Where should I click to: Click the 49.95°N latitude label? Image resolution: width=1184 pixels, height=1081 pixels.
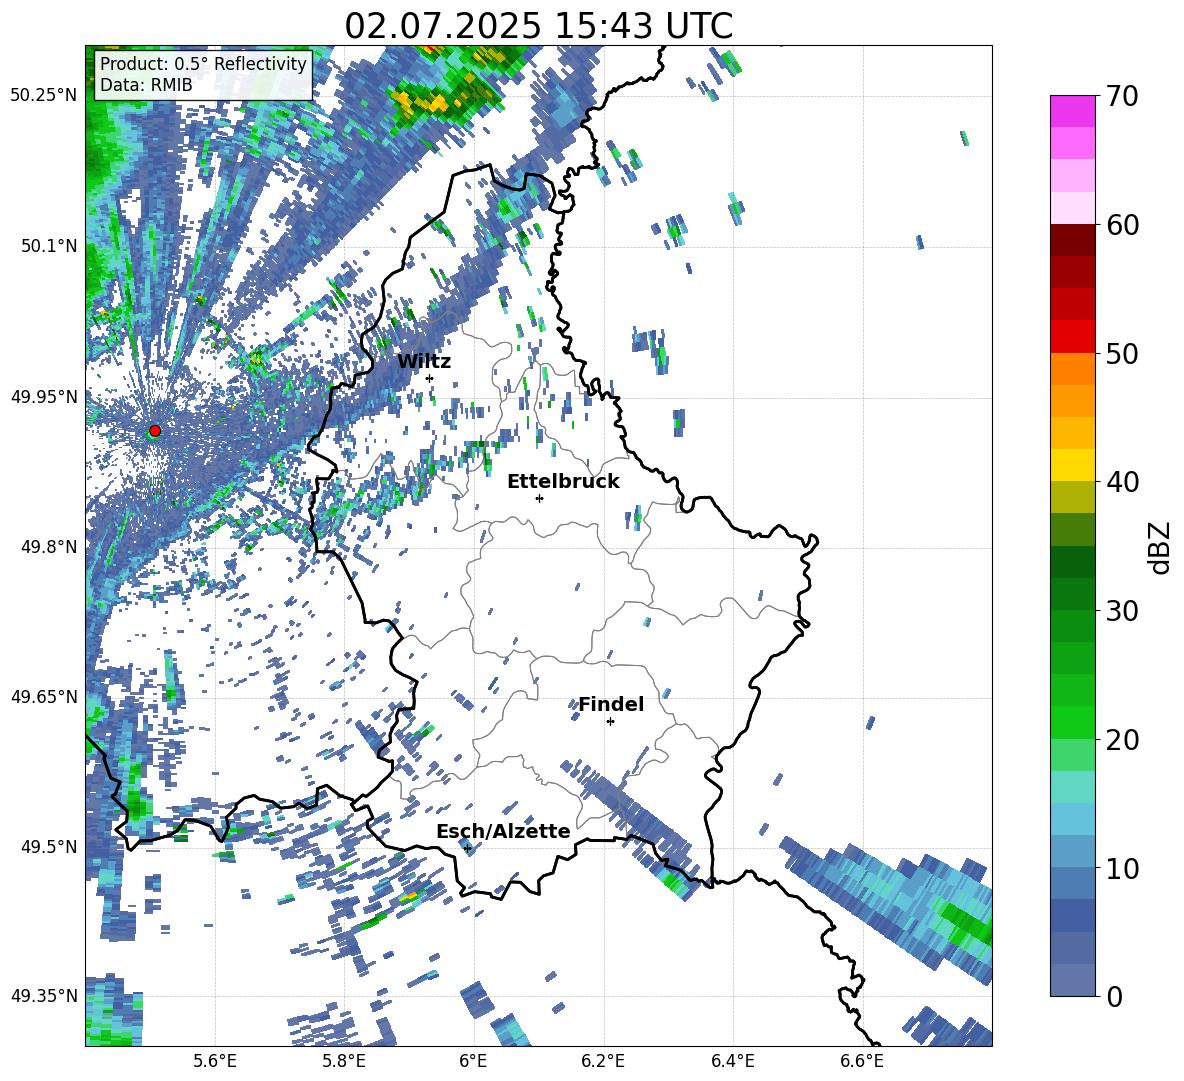pos(44,396)
